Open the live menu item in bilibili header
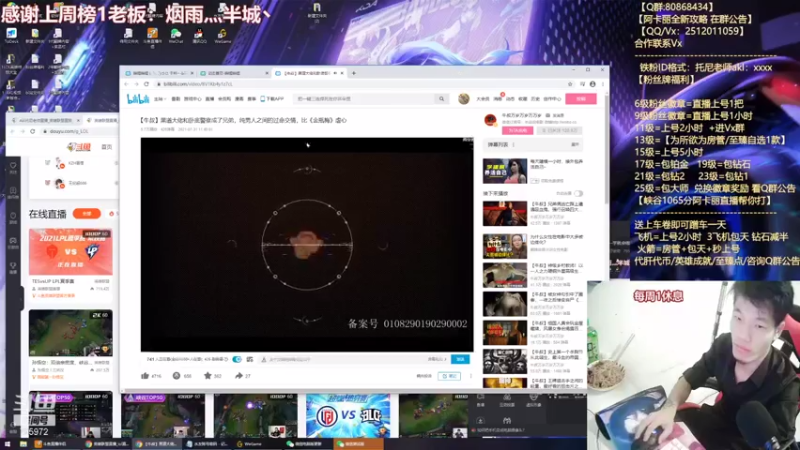The height and width of the screenshot is (450, 800). pyautogui.click(x=209, y=99)
